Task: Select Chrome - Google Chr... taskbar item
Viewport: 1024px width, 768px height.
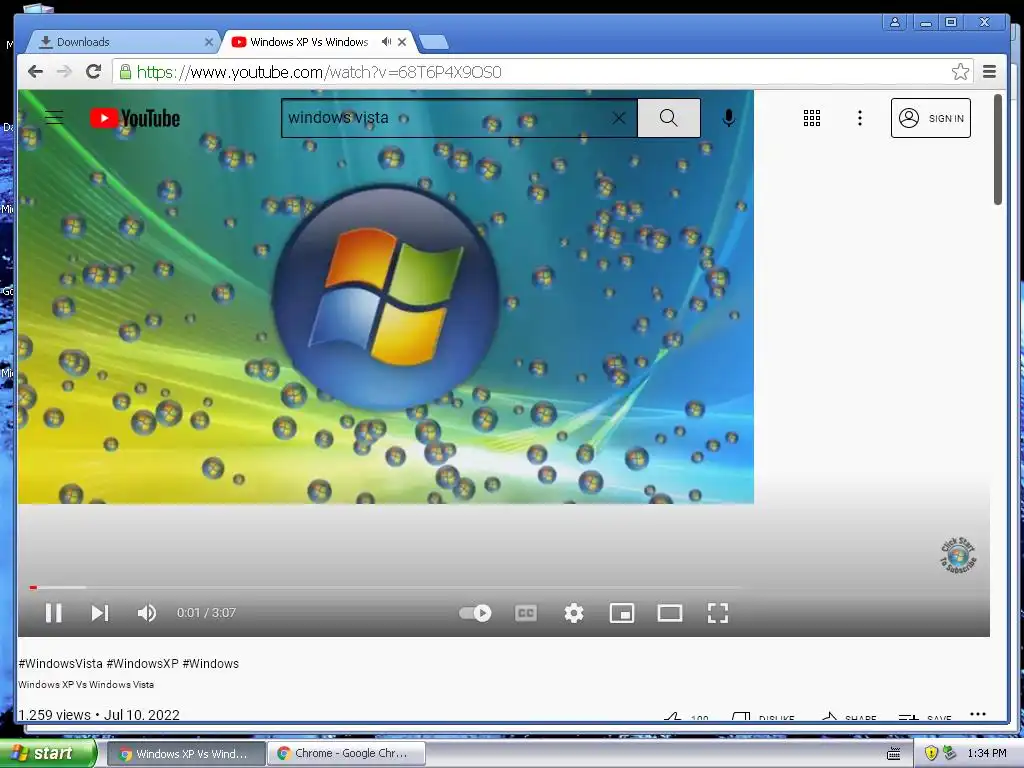Action: click(x=347, y=754)
